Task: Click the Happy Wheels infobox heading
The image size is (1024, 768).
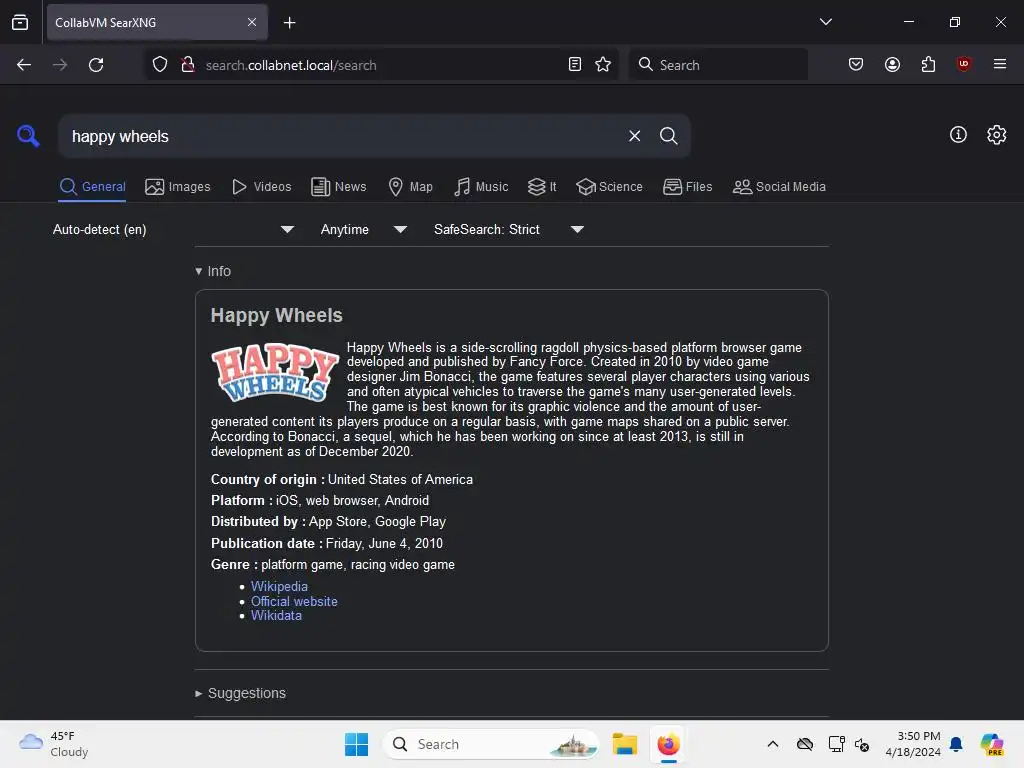Action: pyautogui.click(x=276, y=315)
